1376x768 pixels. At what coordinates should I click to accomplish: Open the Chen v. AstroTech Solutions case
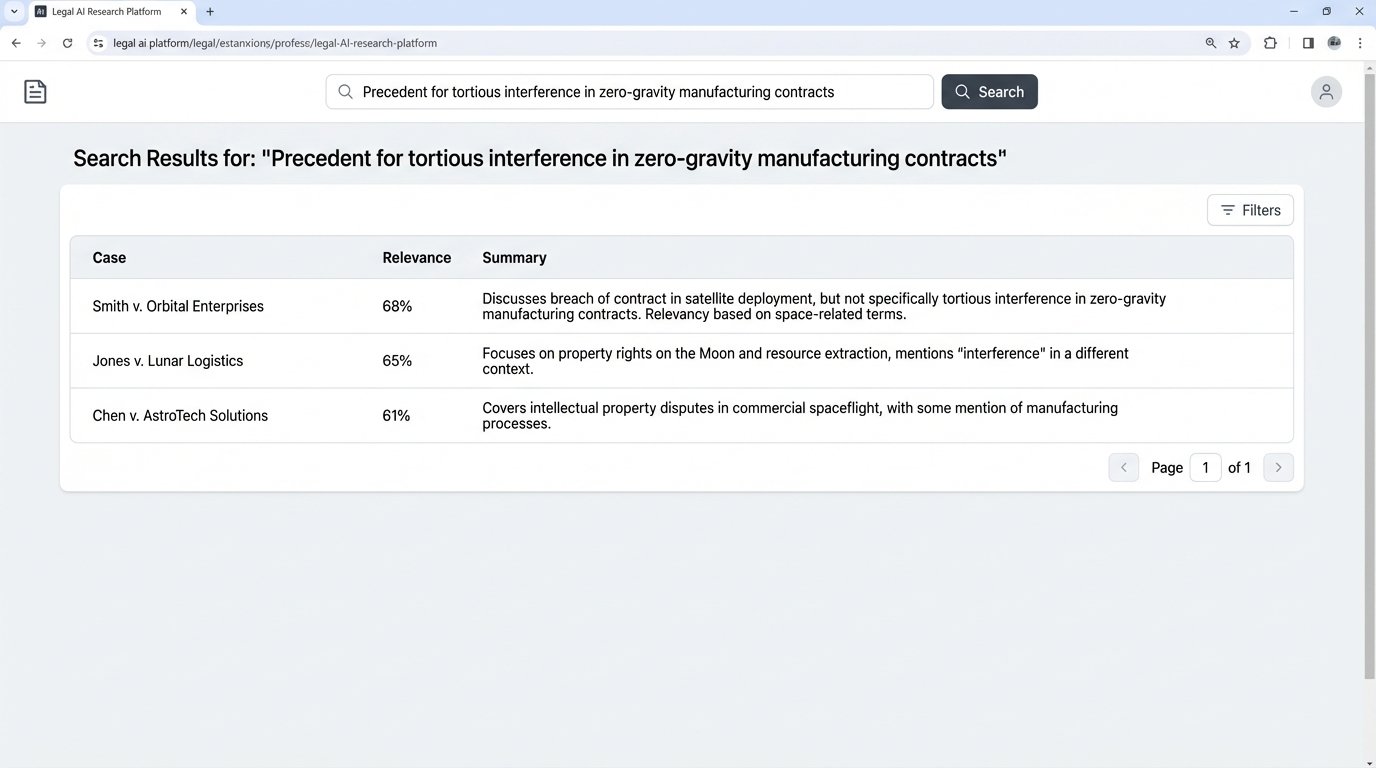(180, 416)
